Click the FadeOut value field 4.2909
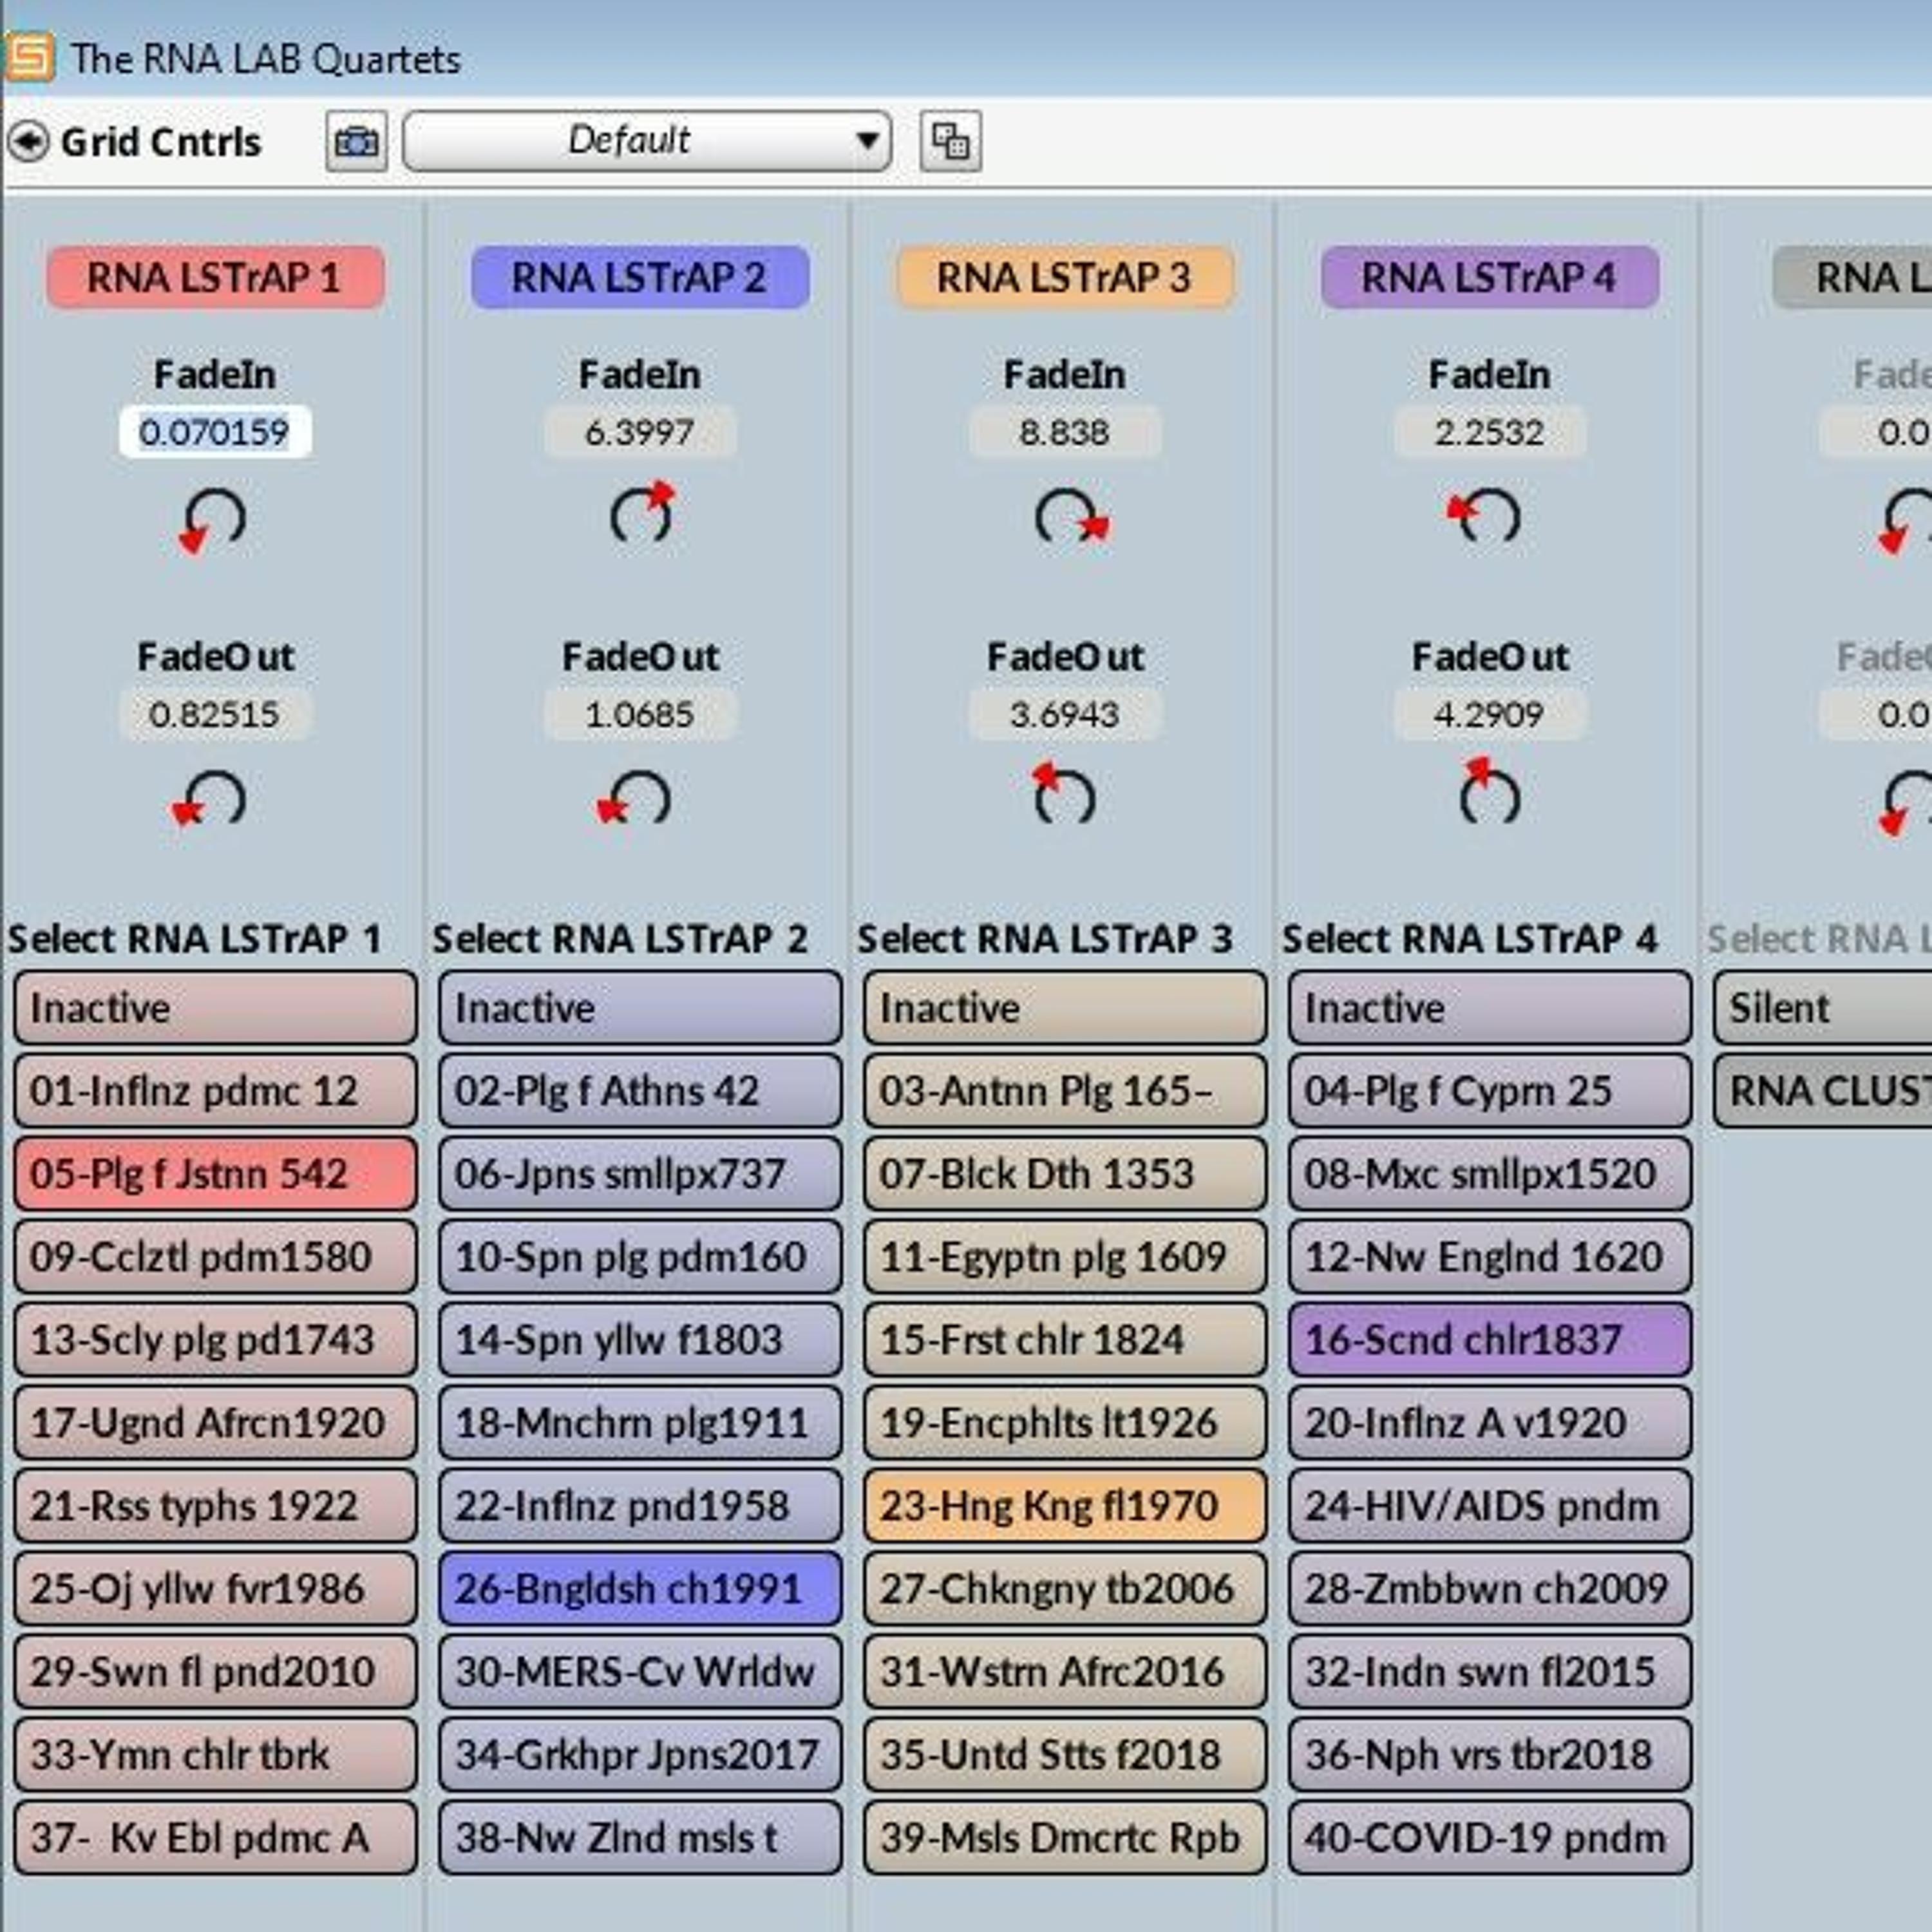Viewport: 1932px width, 1932px height. coord(1490,714)
